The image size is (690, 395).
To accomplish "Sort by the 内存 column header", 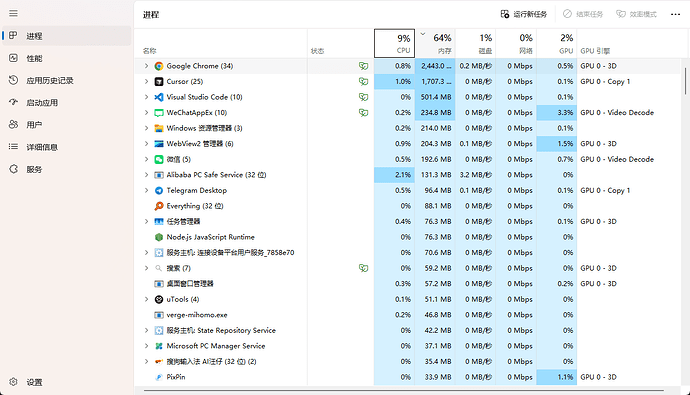I will (435, 44).
